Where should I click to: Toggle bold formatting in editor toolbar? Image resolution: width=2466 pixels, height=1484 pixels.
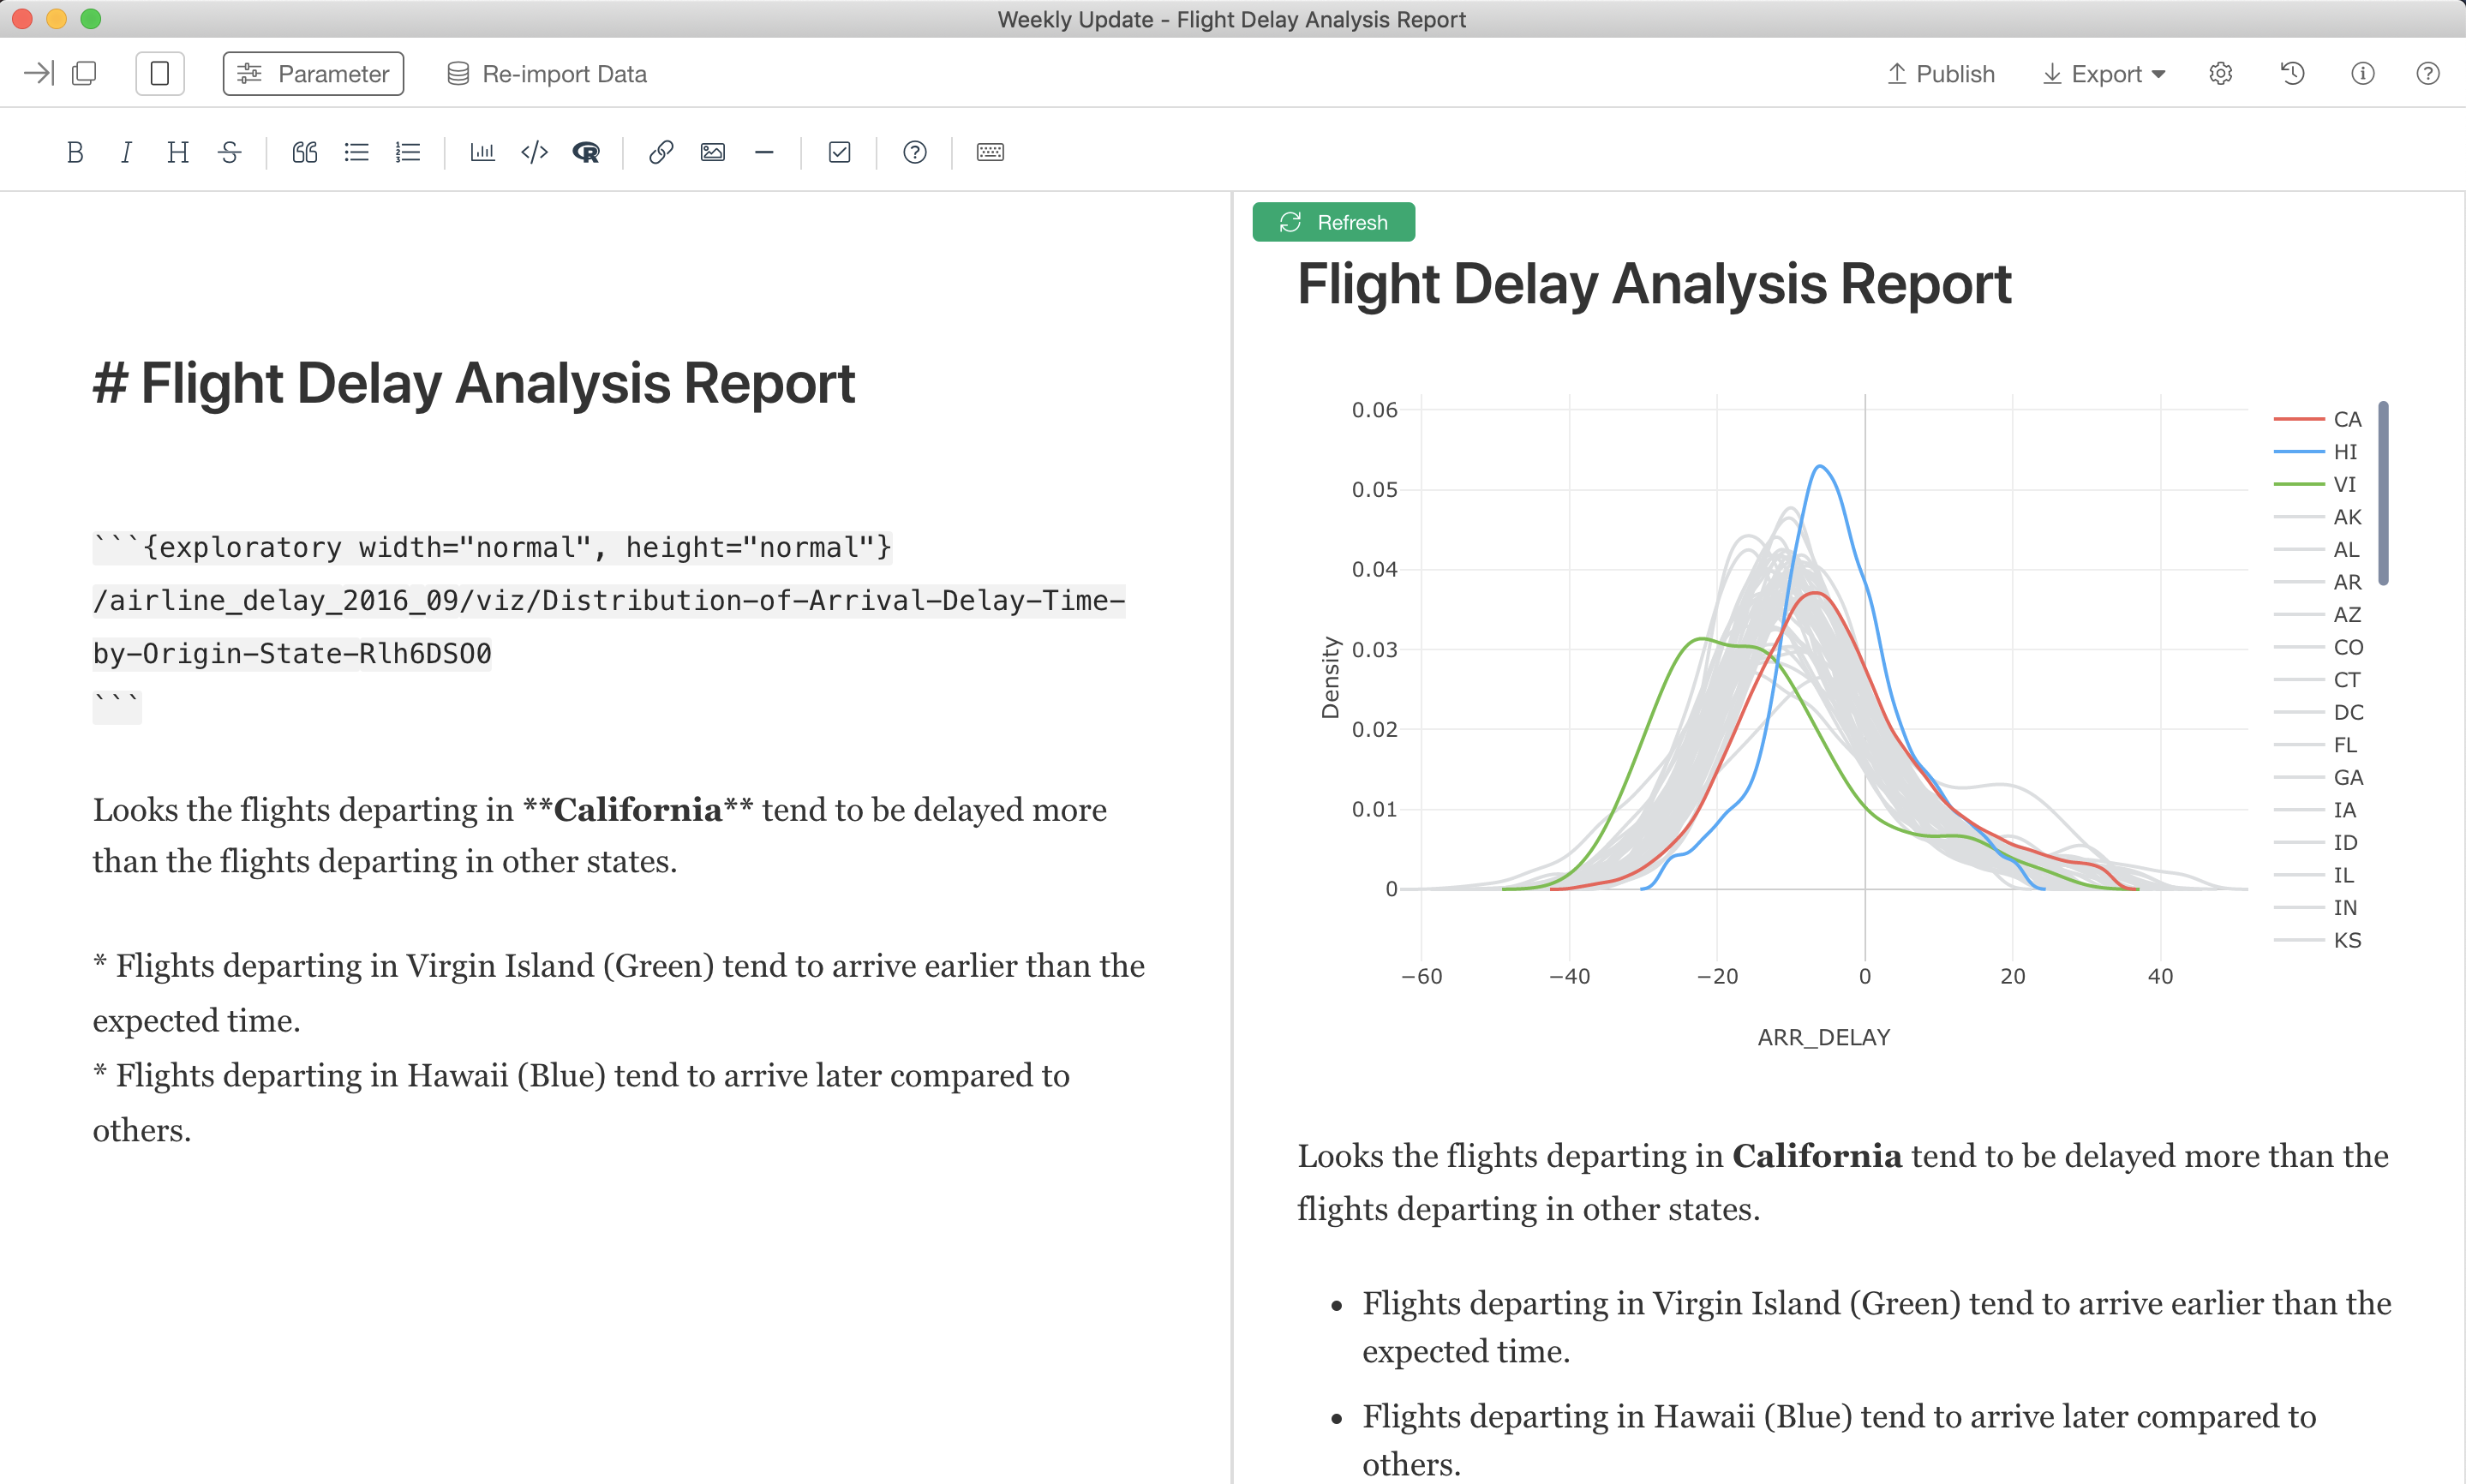[x=74, y=152]
